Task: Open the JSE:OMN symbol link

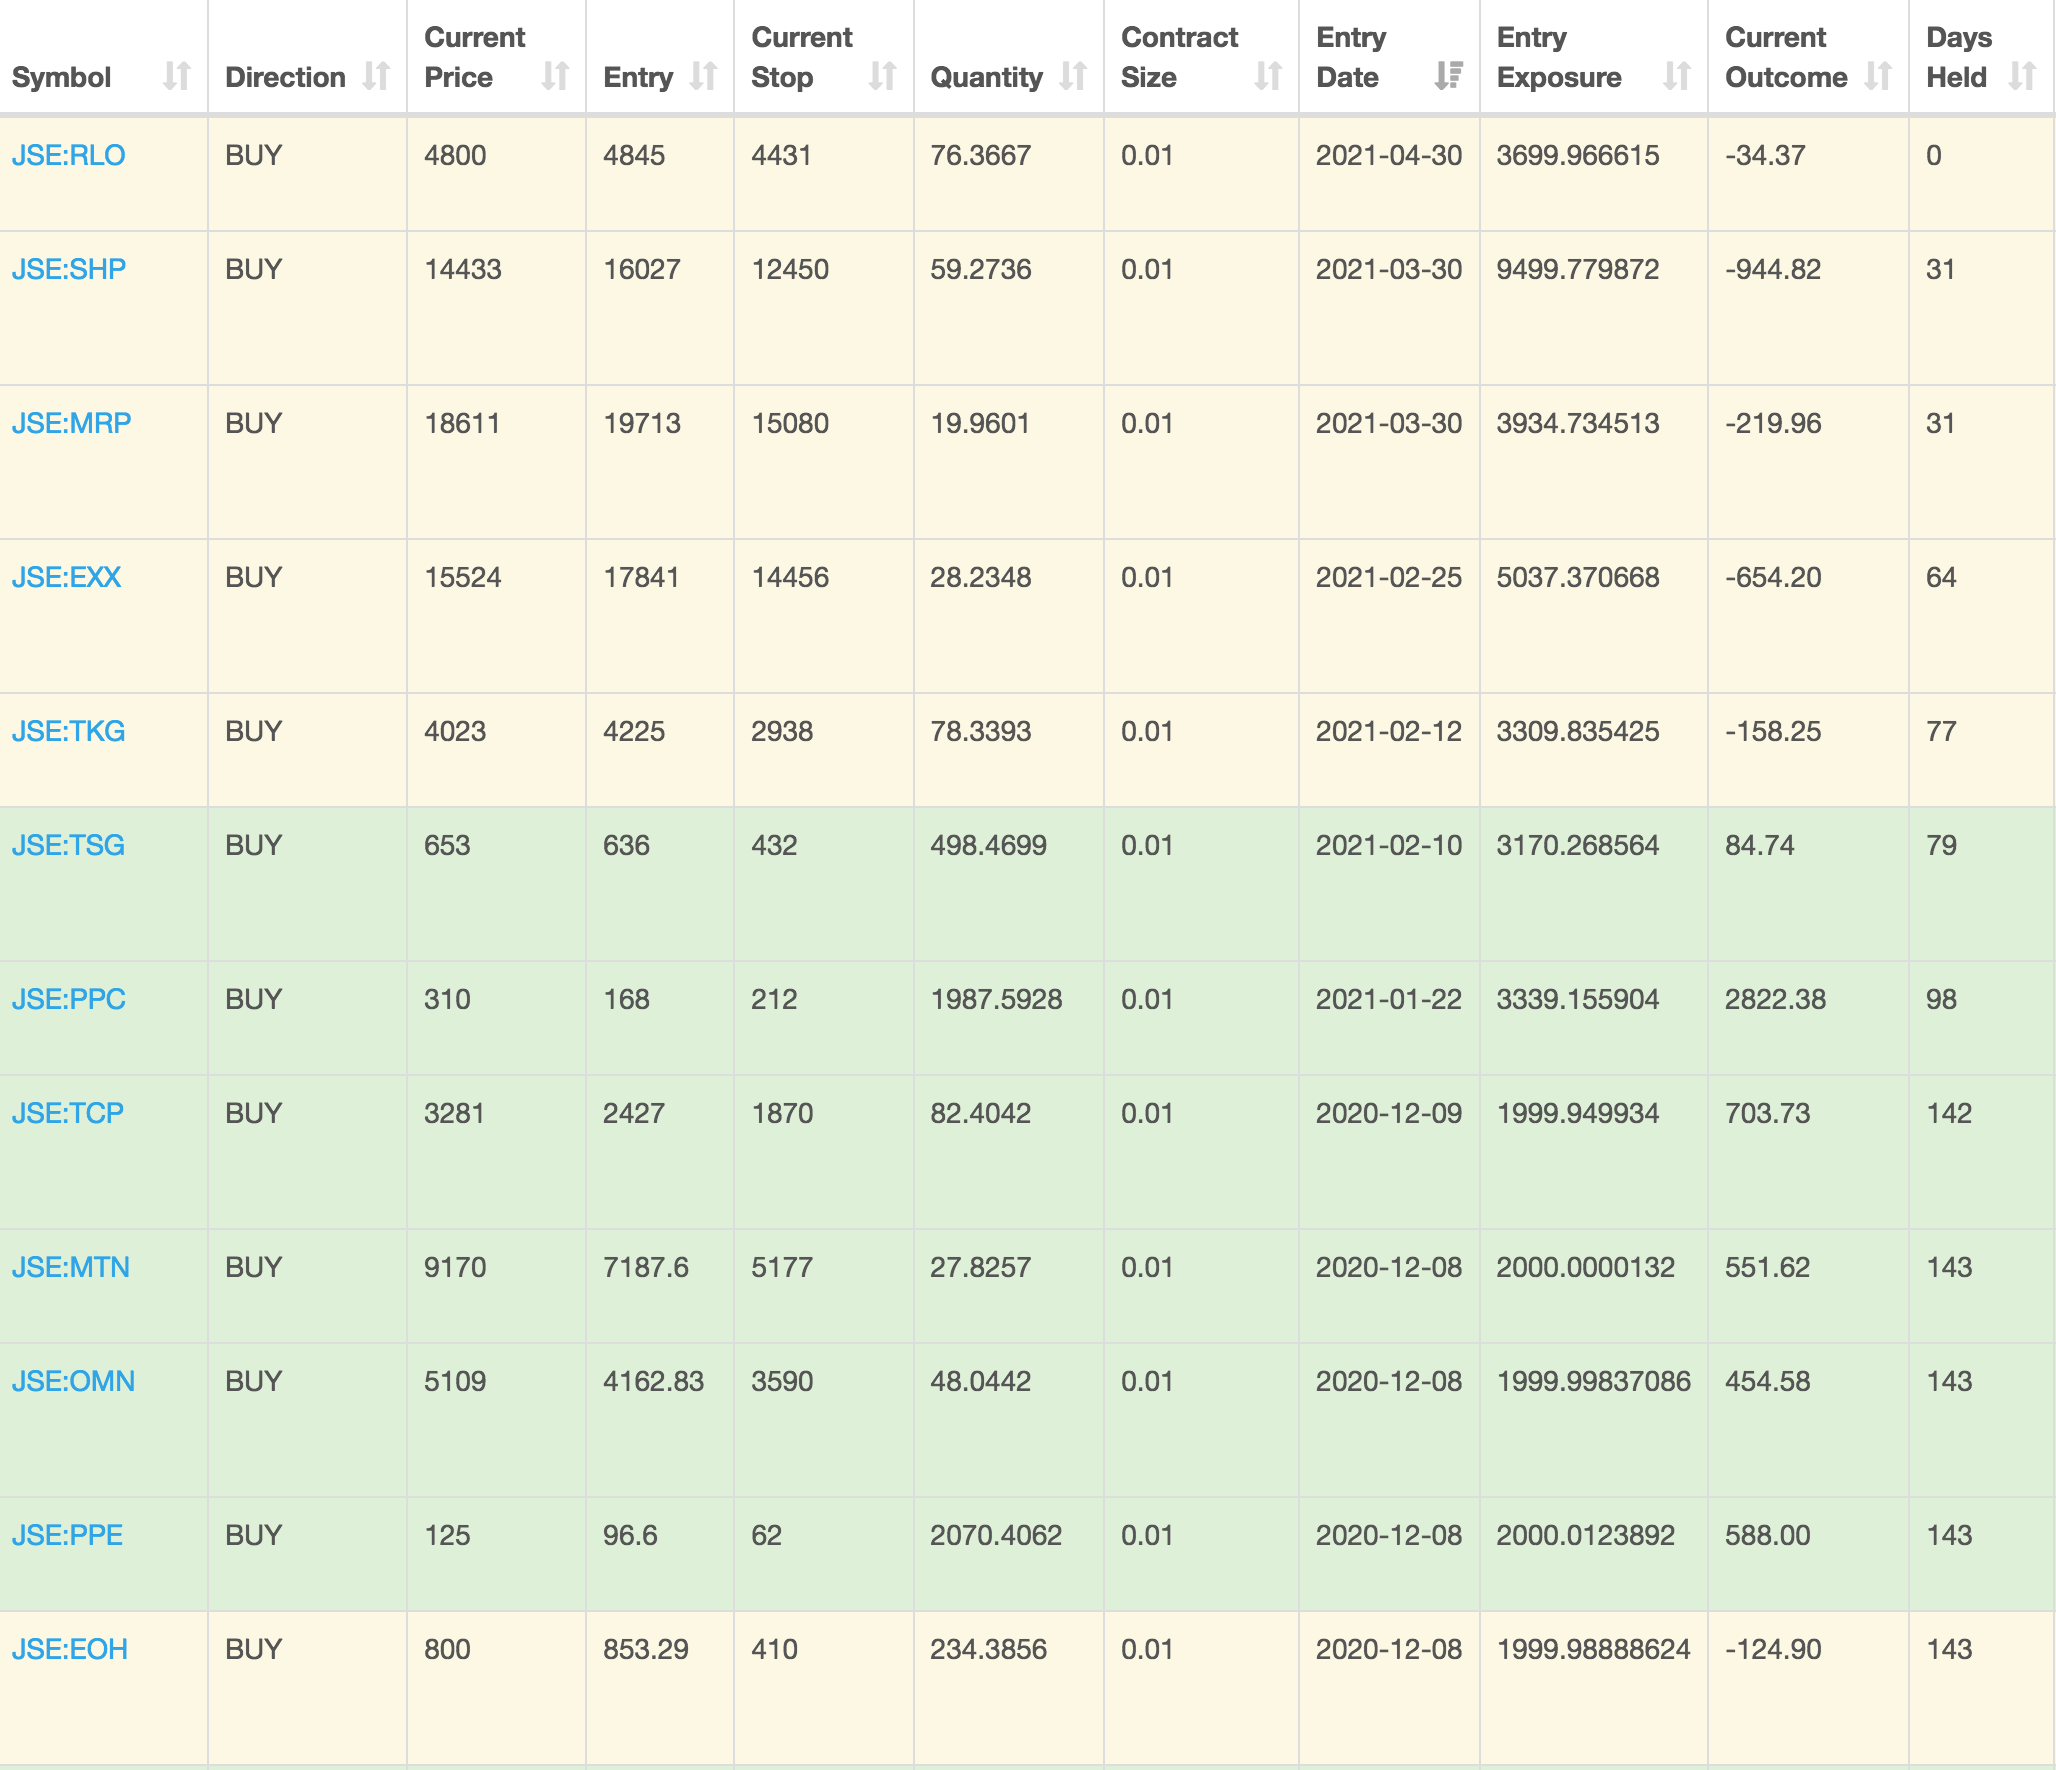Action: tap(73, 1381)
